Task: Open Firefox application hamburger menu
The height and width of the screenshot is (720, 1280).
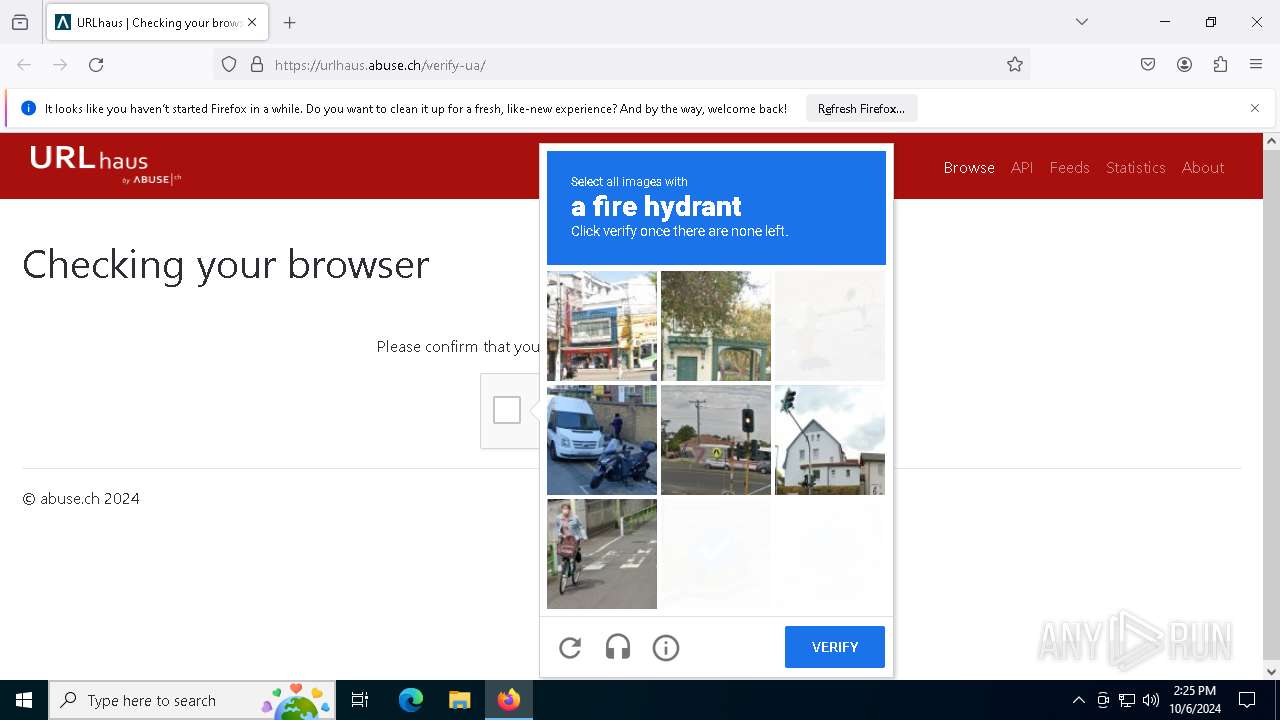Action: 1256,65
